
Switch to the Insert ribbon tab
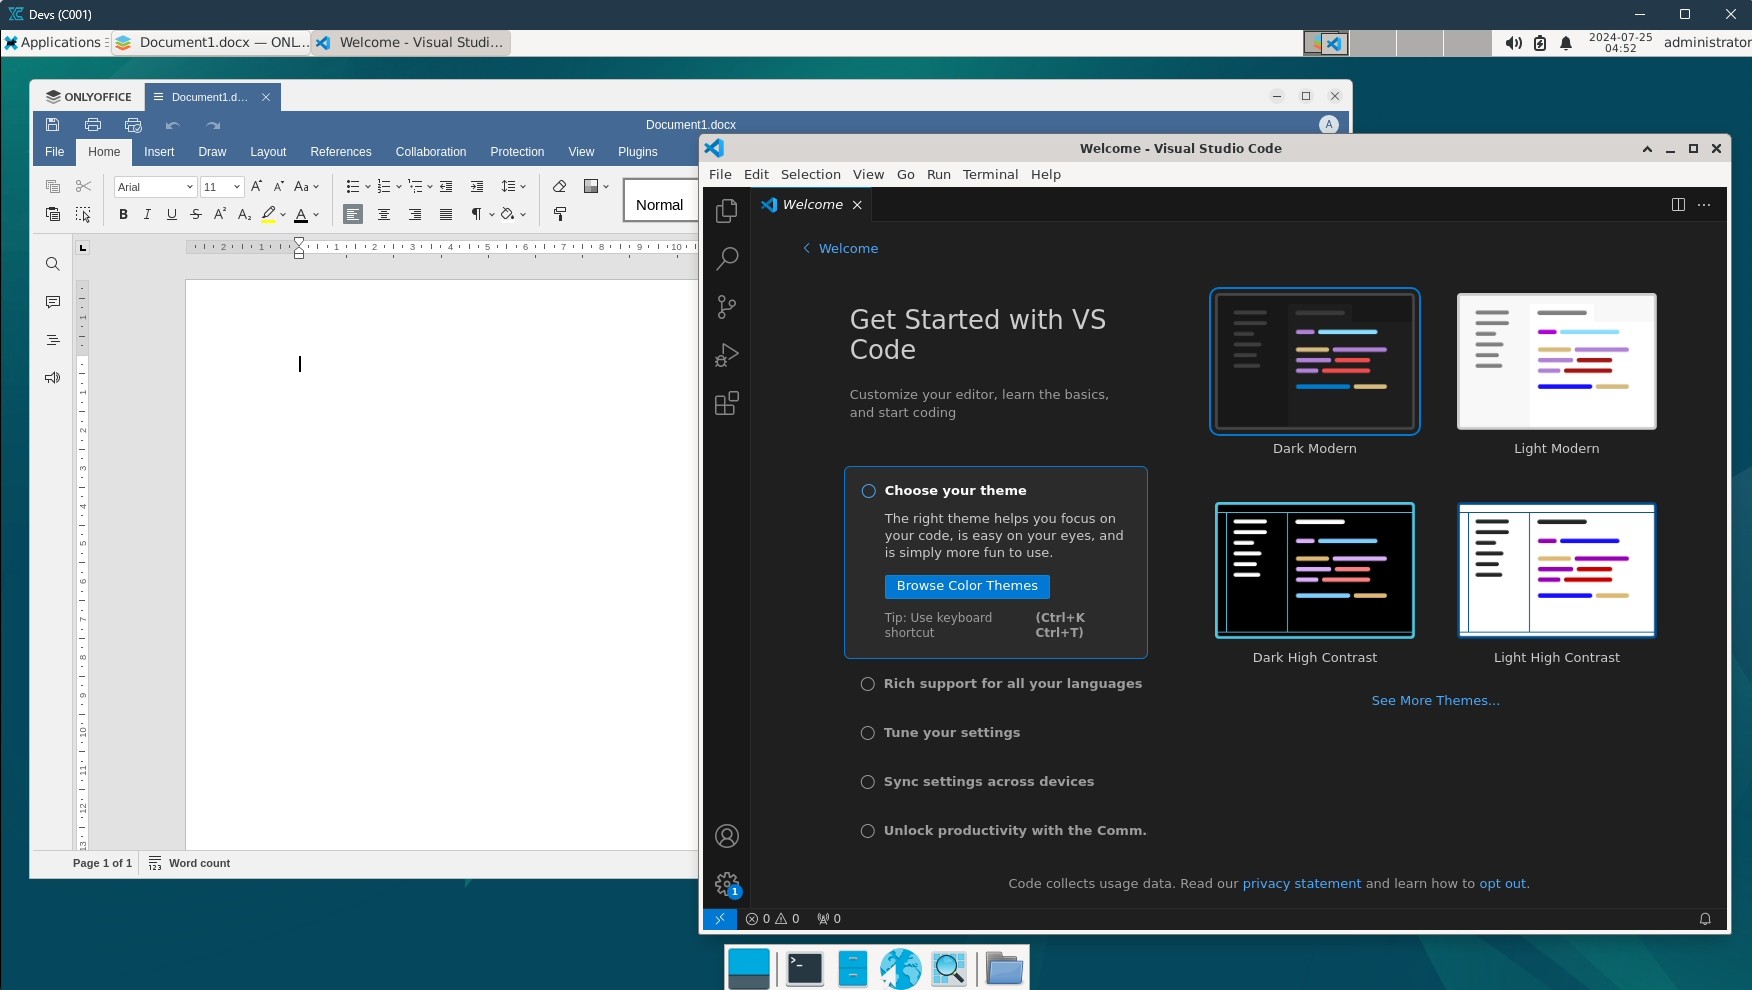point(159,152)
